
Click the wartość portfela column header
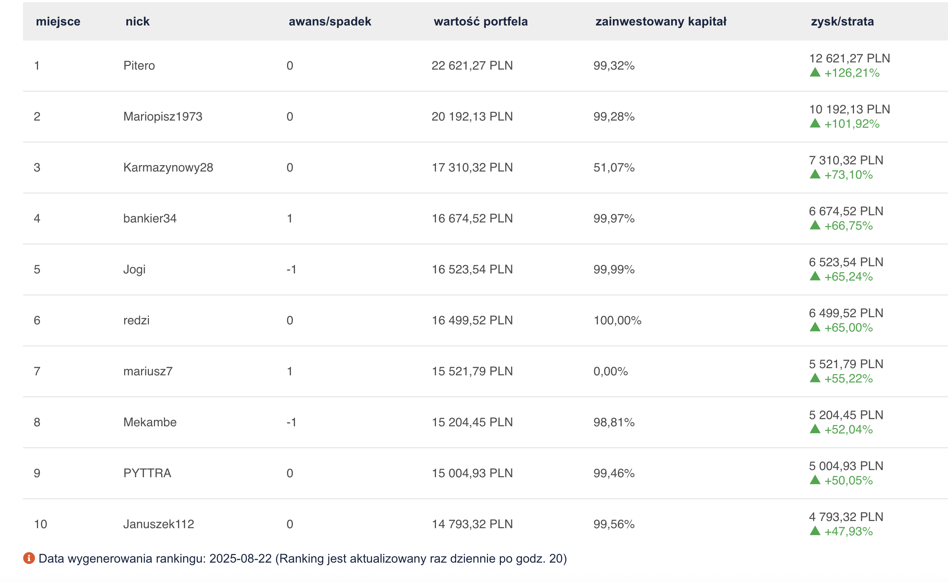click(480, 22)
